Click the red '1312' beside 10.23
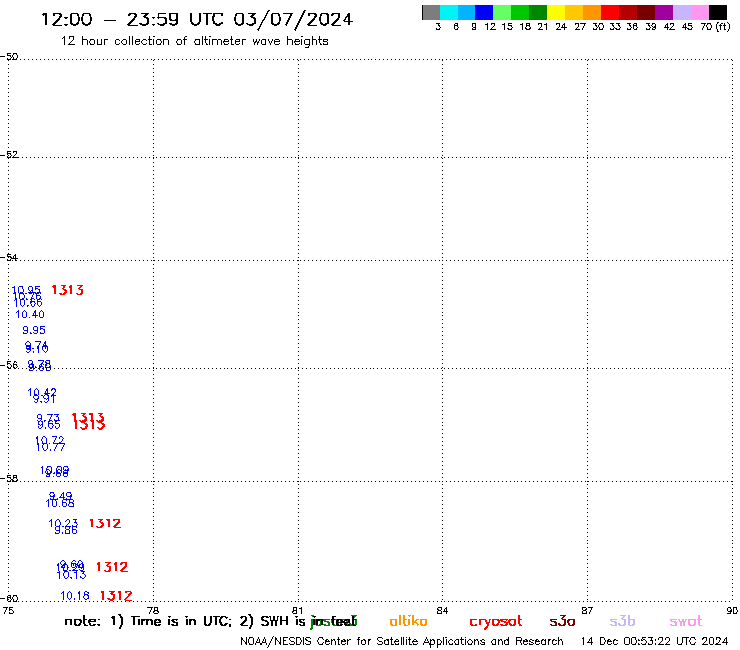Image resolution: width=740 pixels, height=650 pixels. pos(105,523)
